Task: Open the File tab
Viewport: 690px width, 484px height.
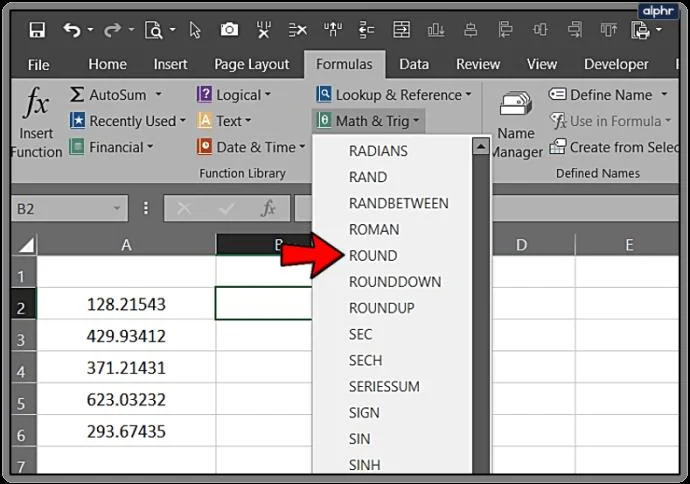Action: point(38,65)
